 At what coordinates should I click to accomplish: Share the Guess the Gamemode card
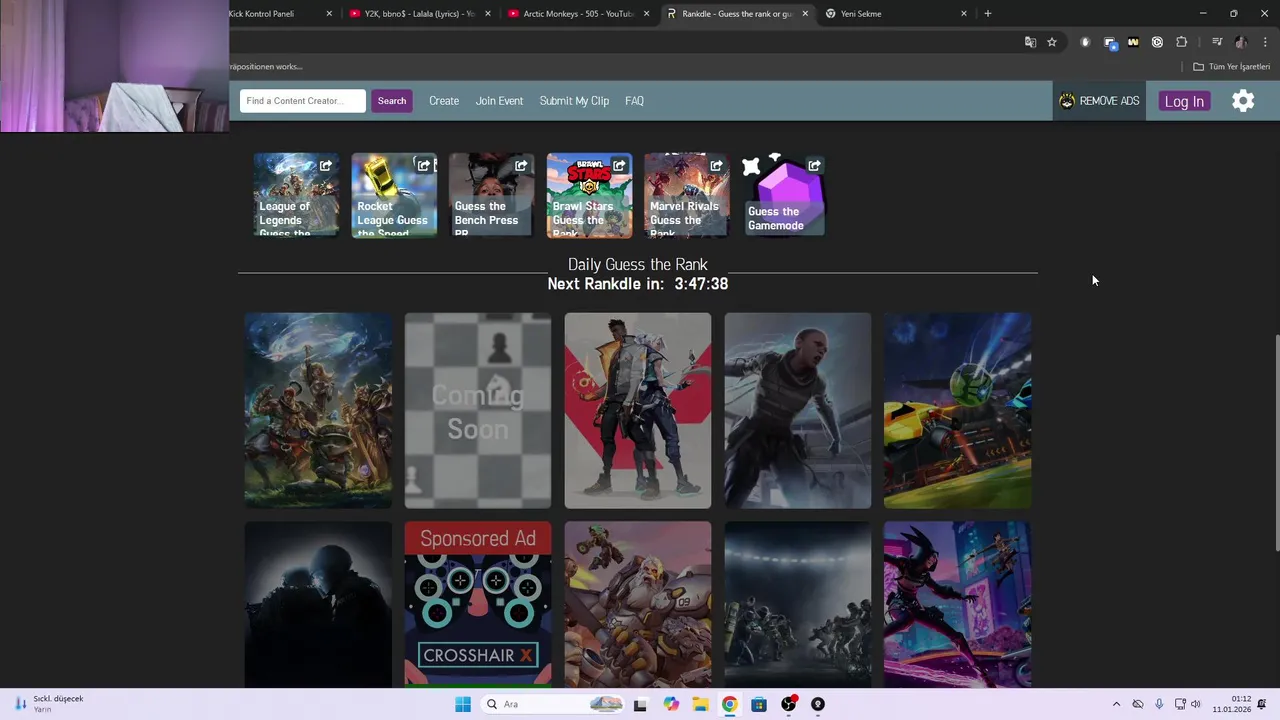tap(814, 166)
